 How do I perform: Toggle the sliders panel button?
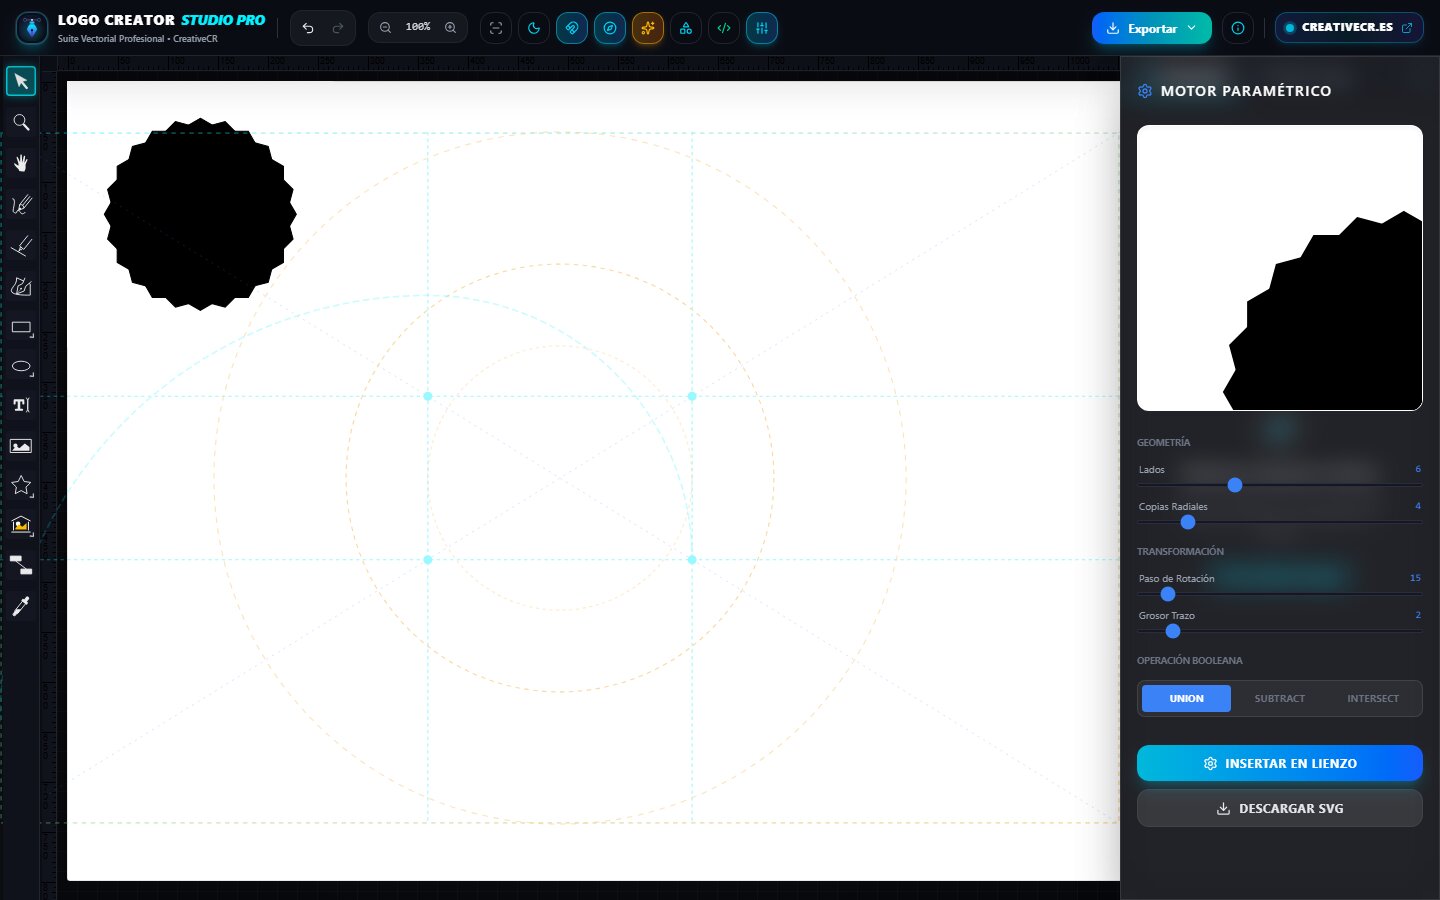pyautogui.click(x=762, y=28)
